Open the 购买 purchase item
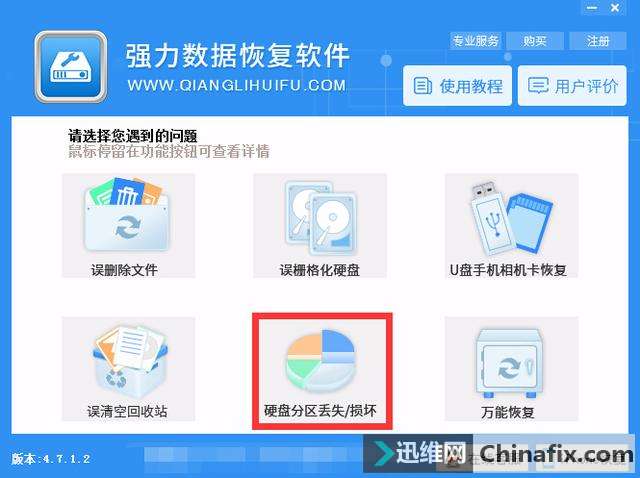This screenshot has height=478, width=640. (535, 41)
